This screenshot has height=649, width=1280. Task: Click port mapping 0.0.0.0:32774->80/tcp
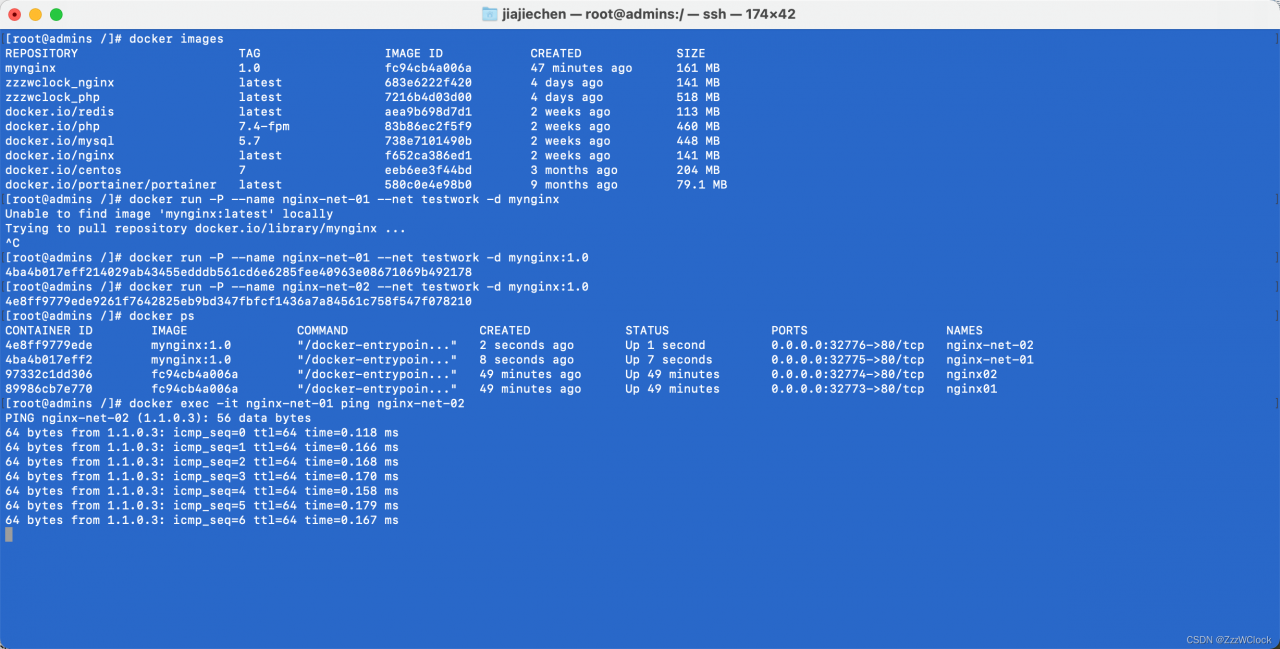click(848, 374)
